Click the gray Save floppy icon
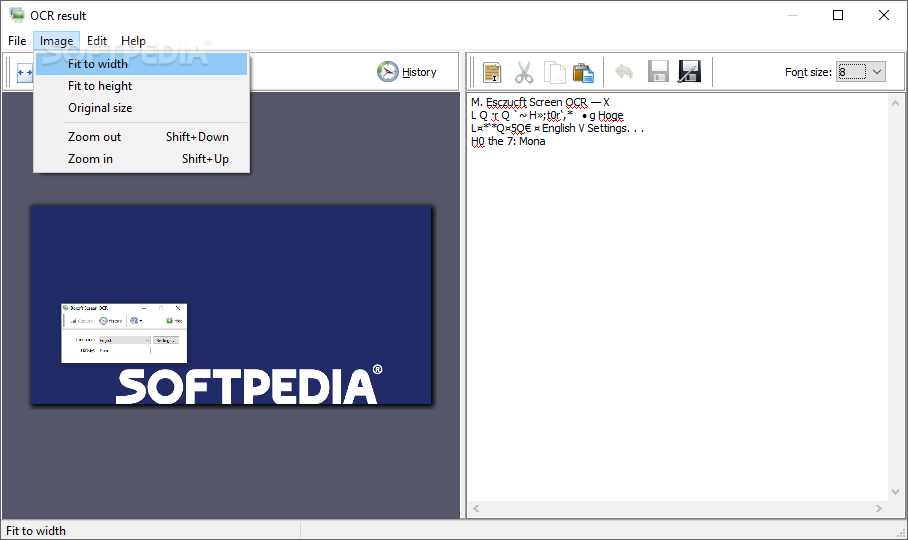Image resolution: width=908 pixels, height=540 pixels. pyautogui.click(x=658, y=72)
